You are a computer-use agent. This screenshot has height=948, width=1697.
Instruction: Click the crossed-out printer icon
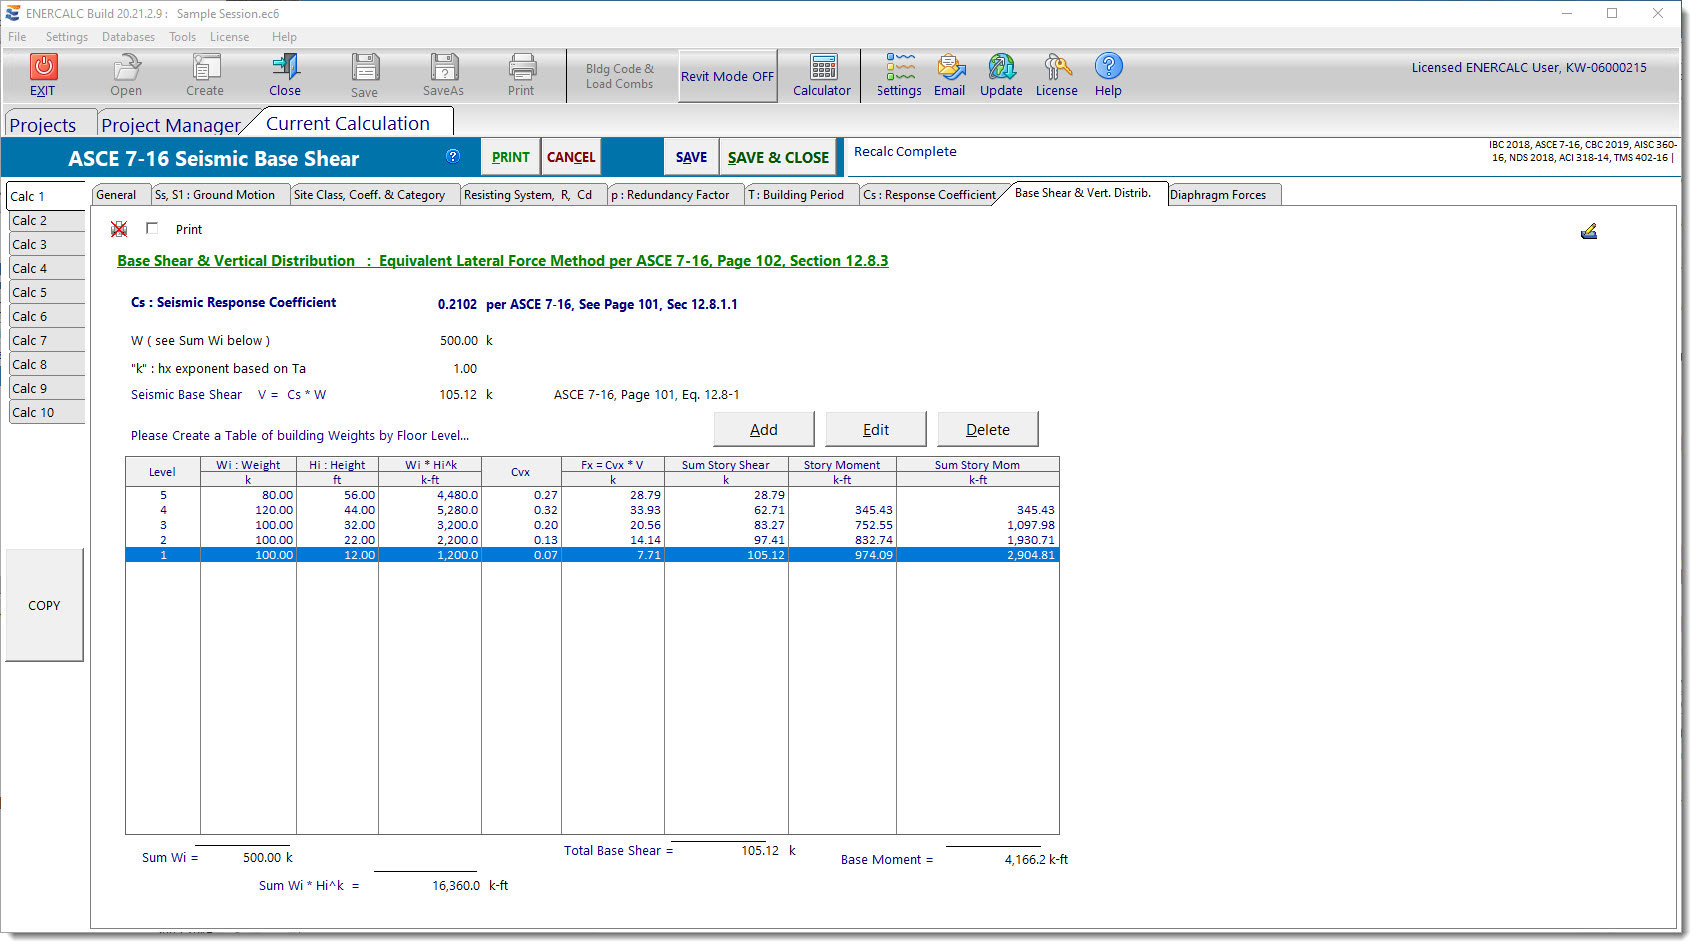pyautogui.click(x=119, y=229)
